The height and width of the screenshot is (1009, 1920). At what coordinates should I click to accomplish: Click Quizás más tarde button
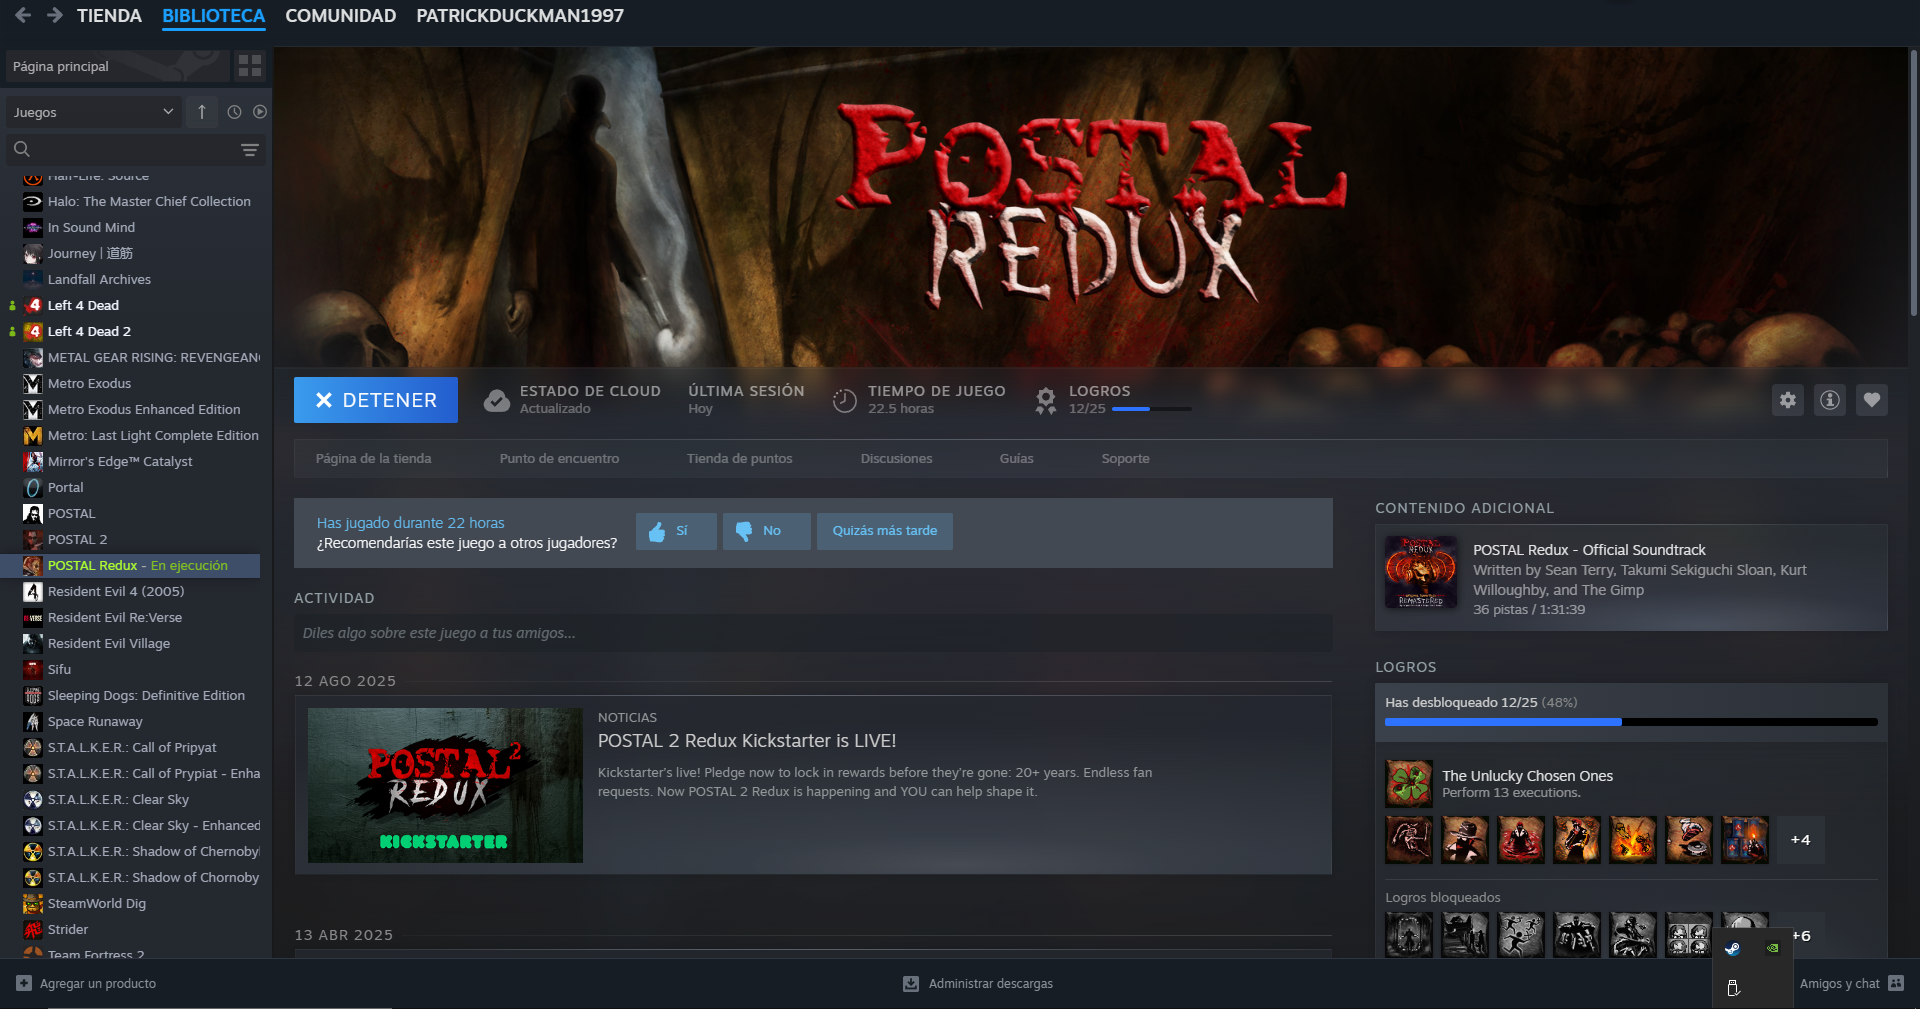tap(884, 531)
